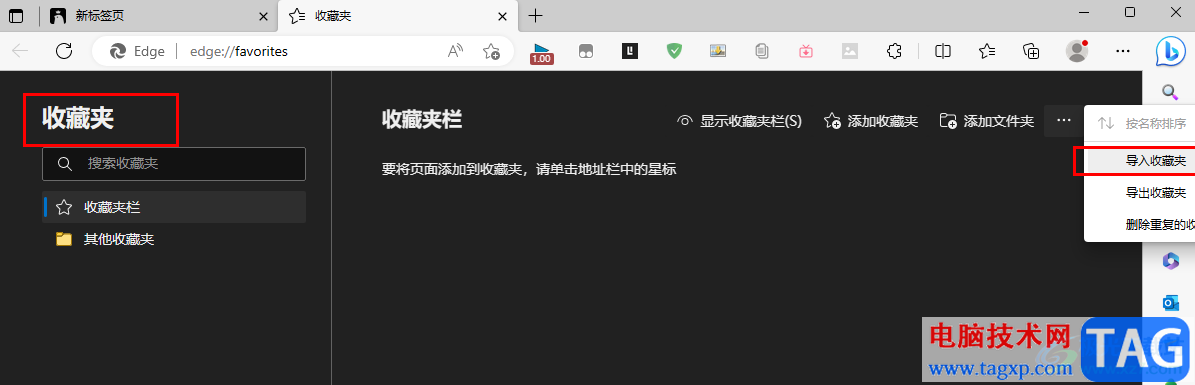Click the sidebar search magnifier icon
1195x385 pixels.
pyautogui.click(x=1170, y=93)
